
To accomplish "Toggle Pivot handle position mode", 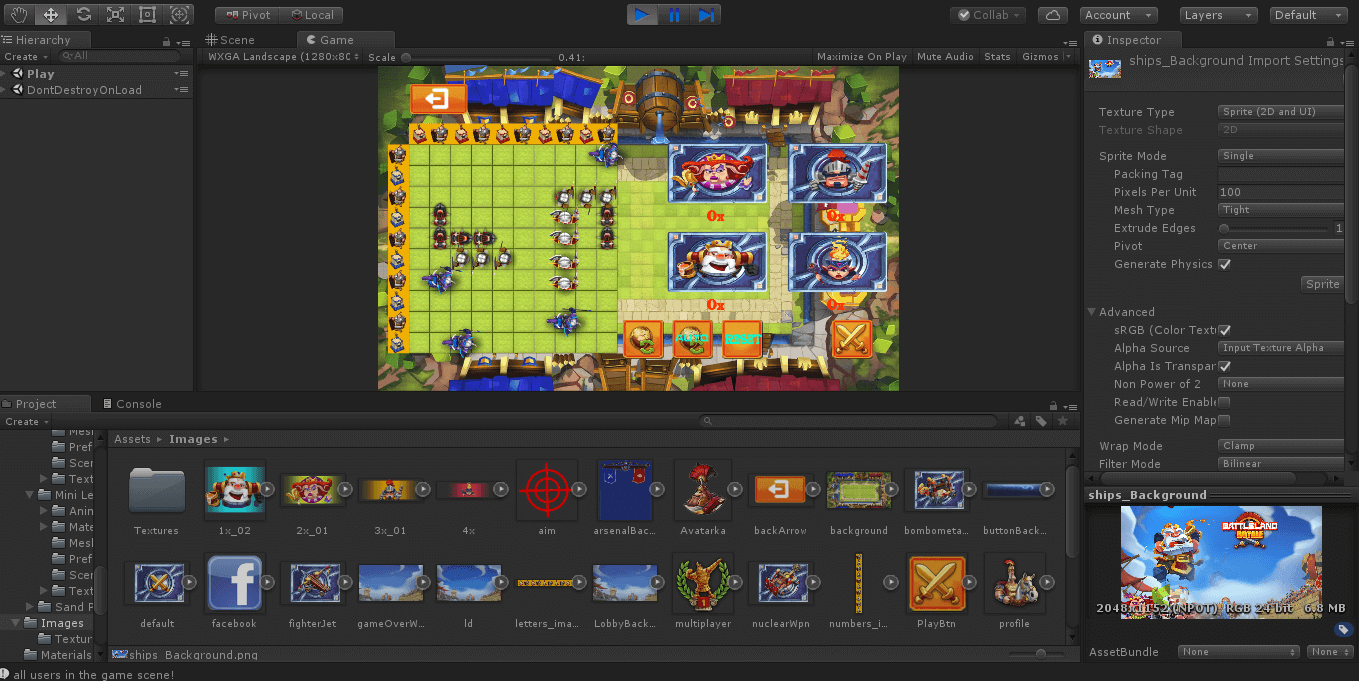I will point(247,15).
